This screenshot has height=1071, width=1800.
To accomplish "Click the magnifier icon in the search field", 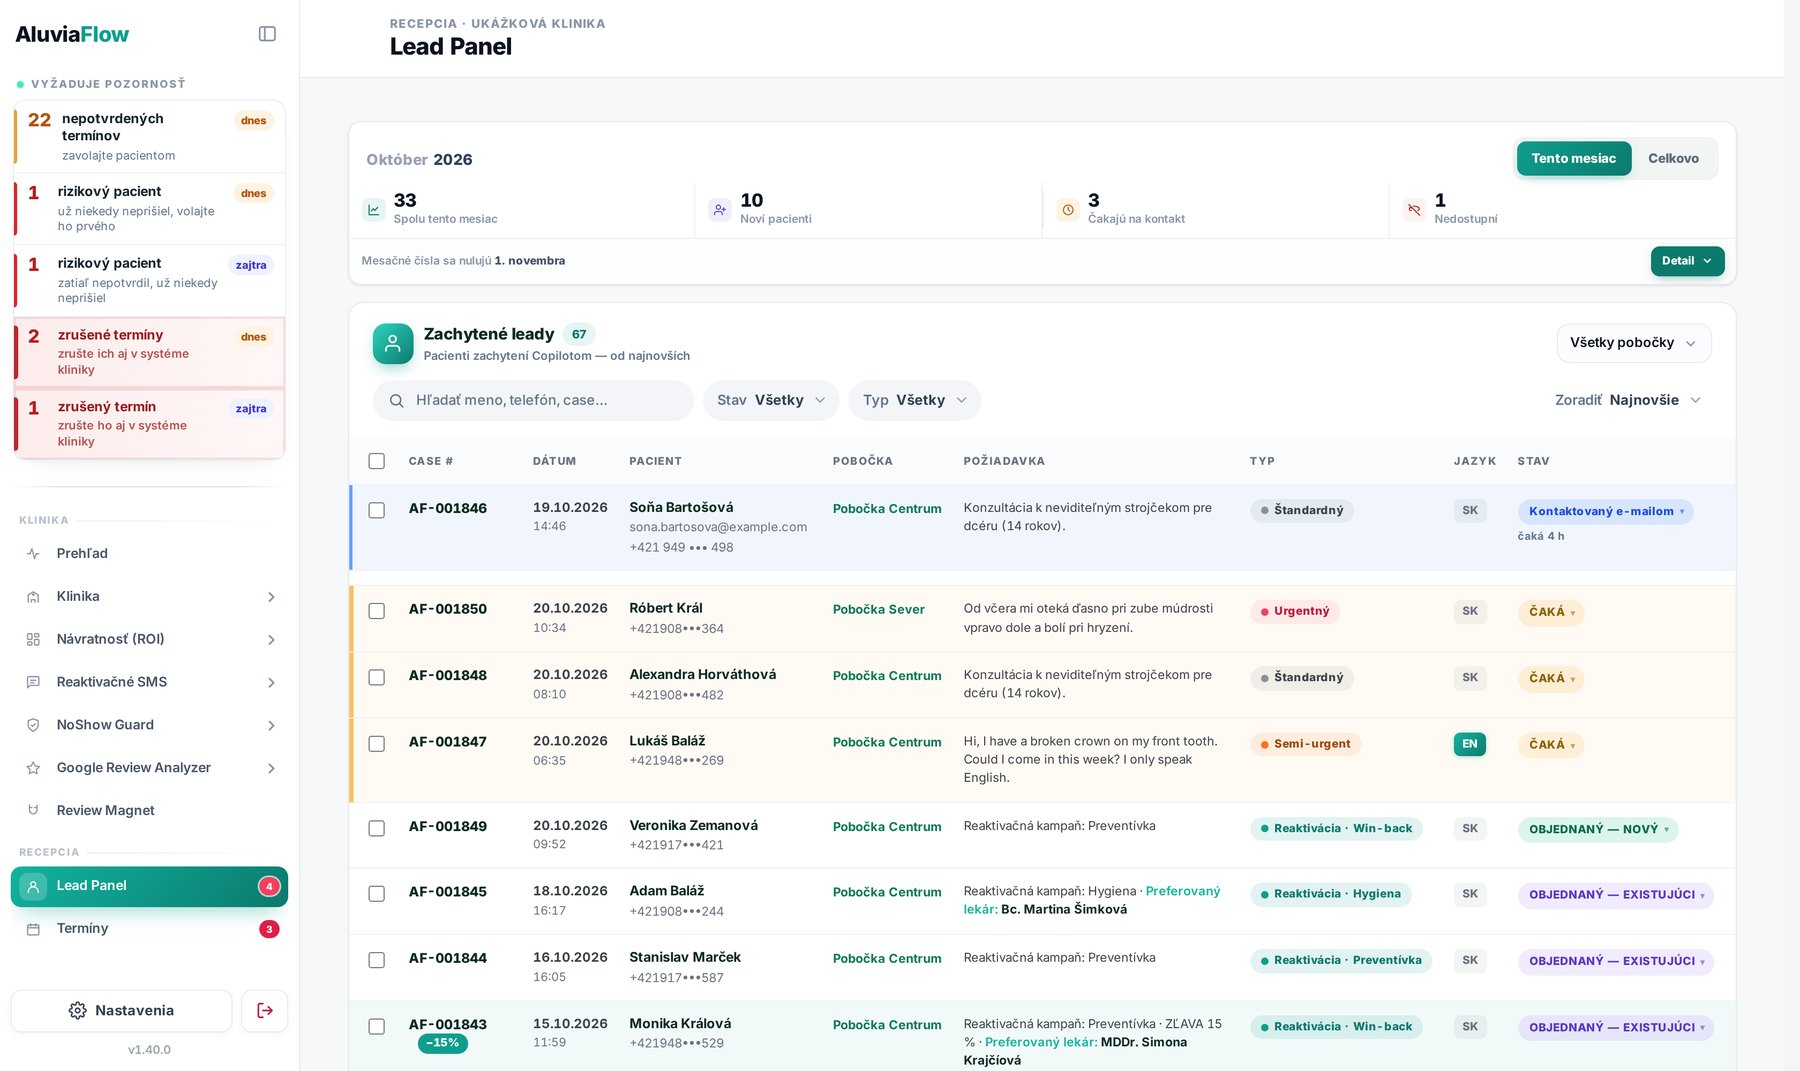I will point(397,401).
